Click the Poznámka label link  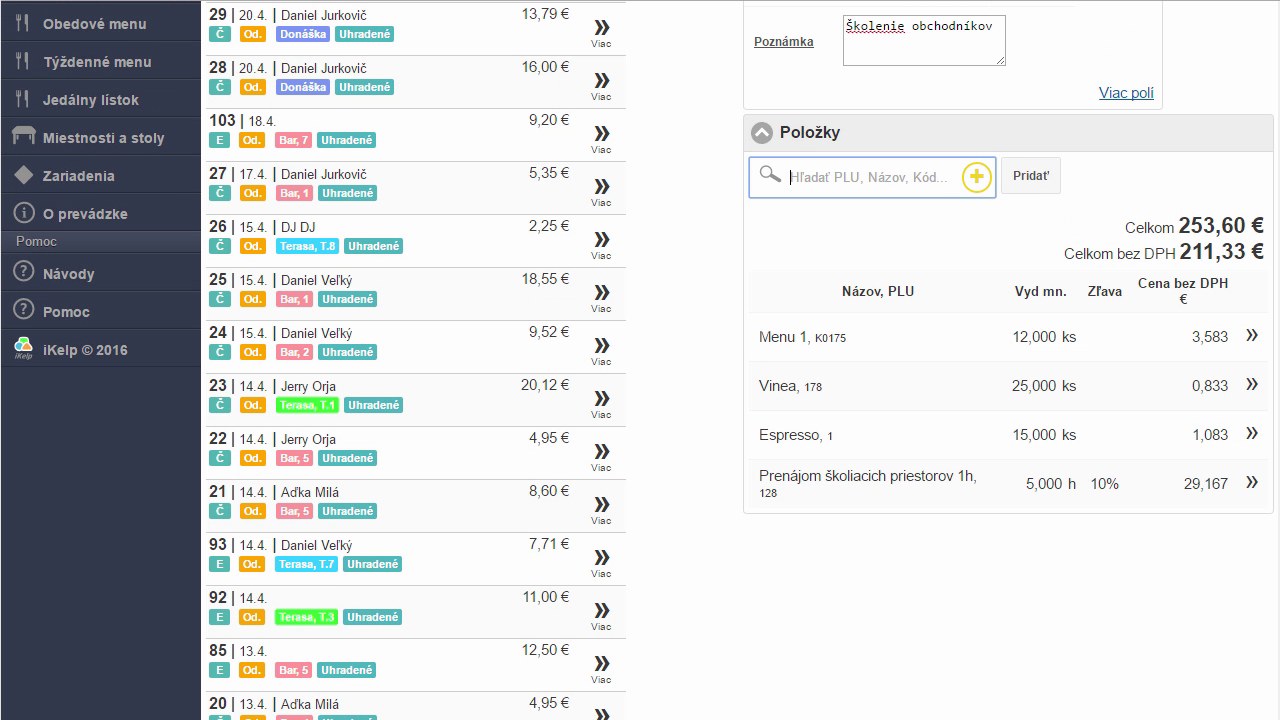[784, 42]
